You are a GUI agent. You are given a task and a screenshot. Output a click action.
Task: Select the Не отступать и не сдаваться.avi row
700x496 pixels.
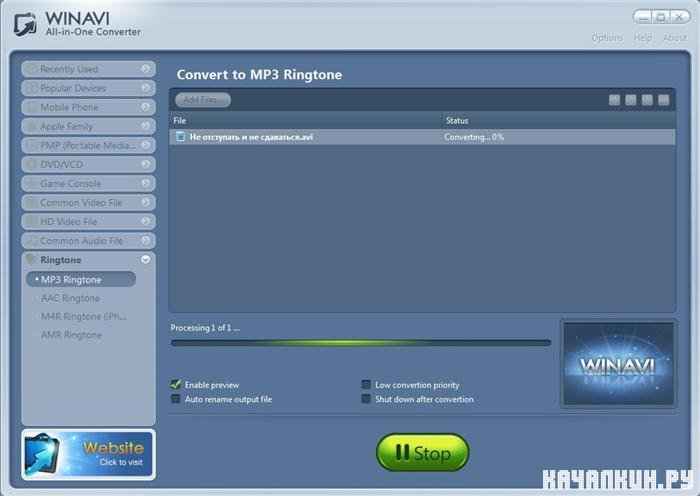(422, 137)
